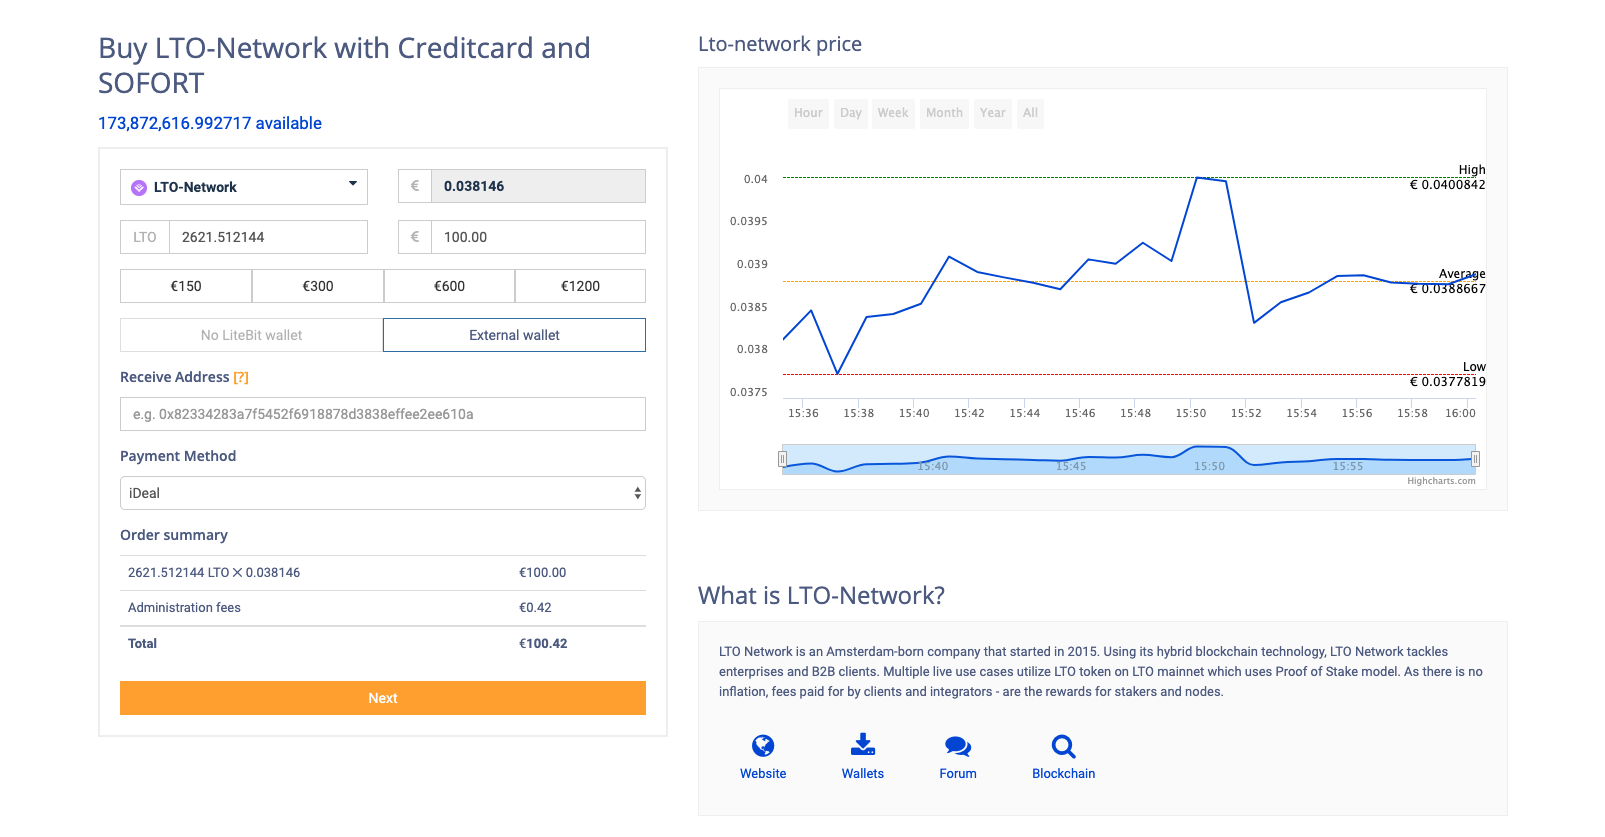
Task: Grab the left chart navigator handle
Action: pos(782,459)
